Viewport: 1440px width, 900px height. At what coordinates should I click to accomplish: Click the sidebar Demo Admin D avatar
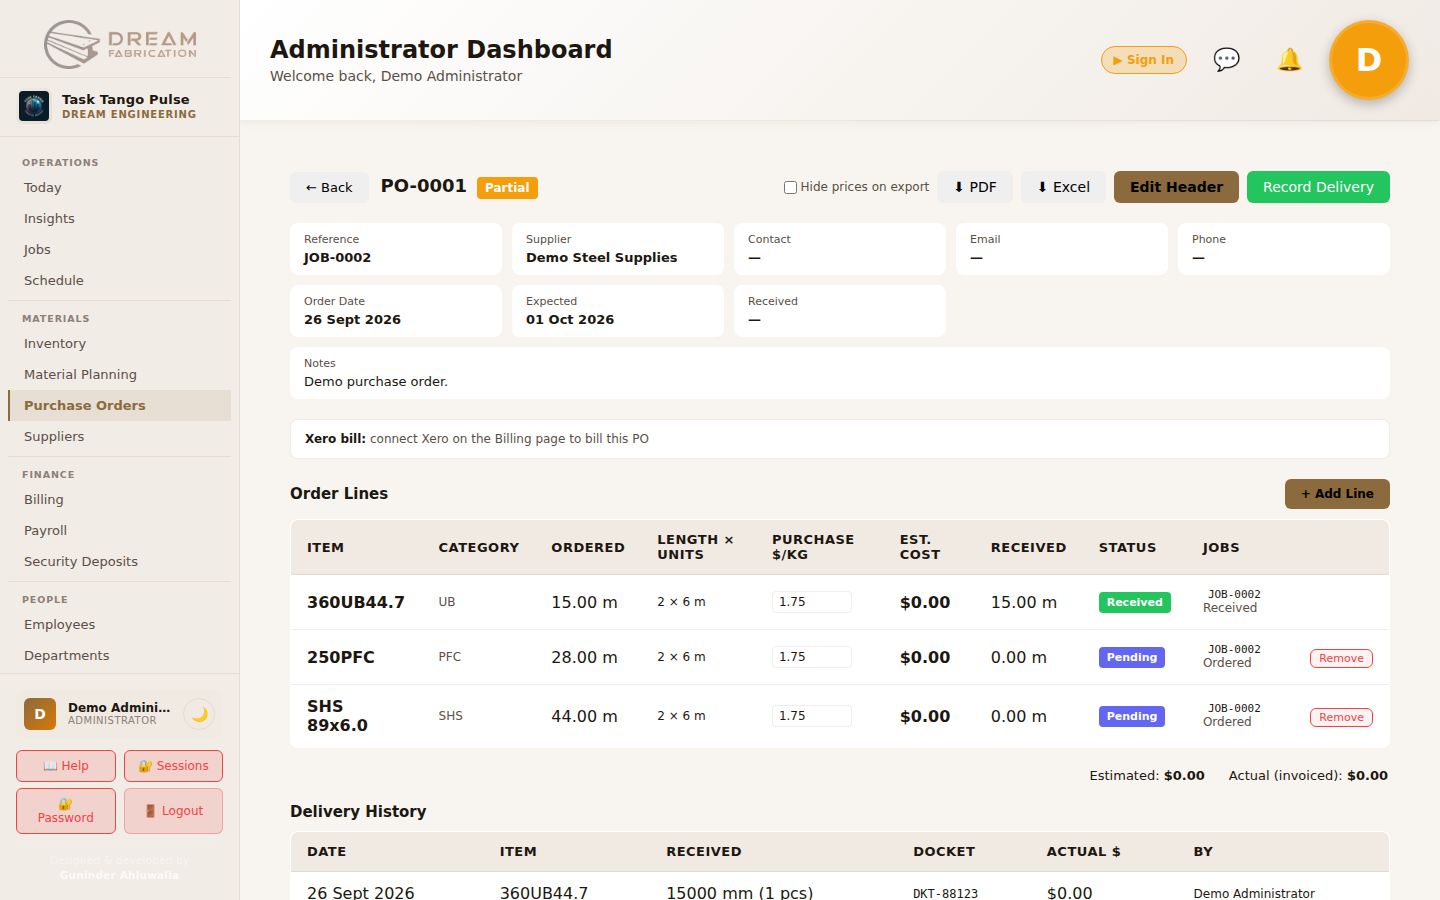pyautogui.click(x=40, y=714)
